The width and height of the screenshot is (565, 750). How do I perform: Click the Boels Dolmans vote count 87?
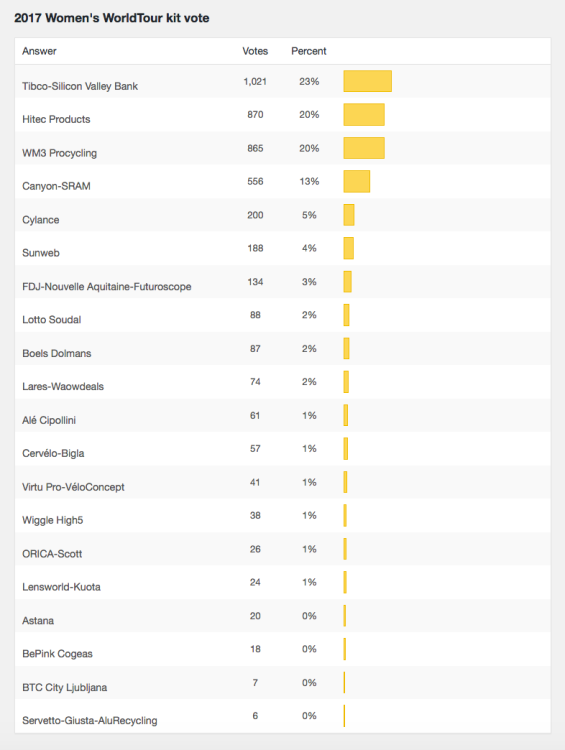tap(255, 349)
